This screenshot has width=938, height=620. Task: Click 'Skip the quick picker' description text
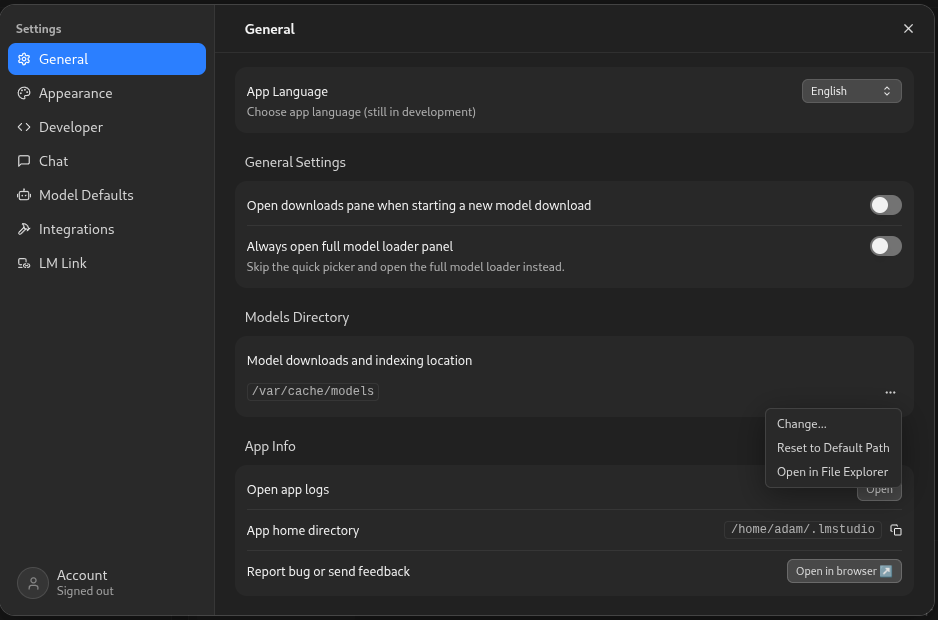tap(405, 267)
